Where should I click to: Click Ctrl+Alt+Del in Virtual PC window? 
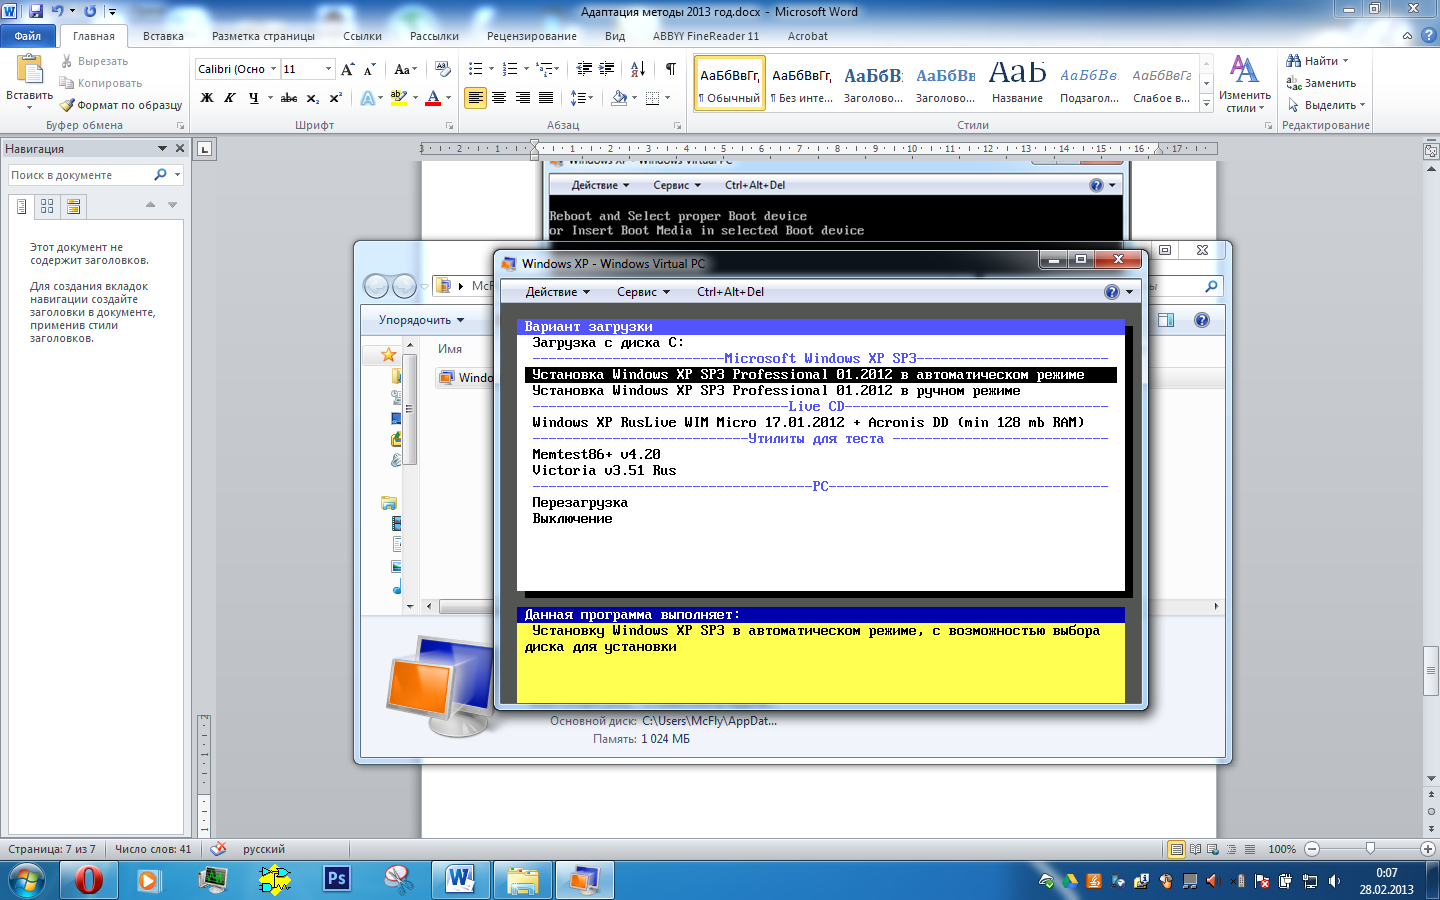tap(730, 292)
